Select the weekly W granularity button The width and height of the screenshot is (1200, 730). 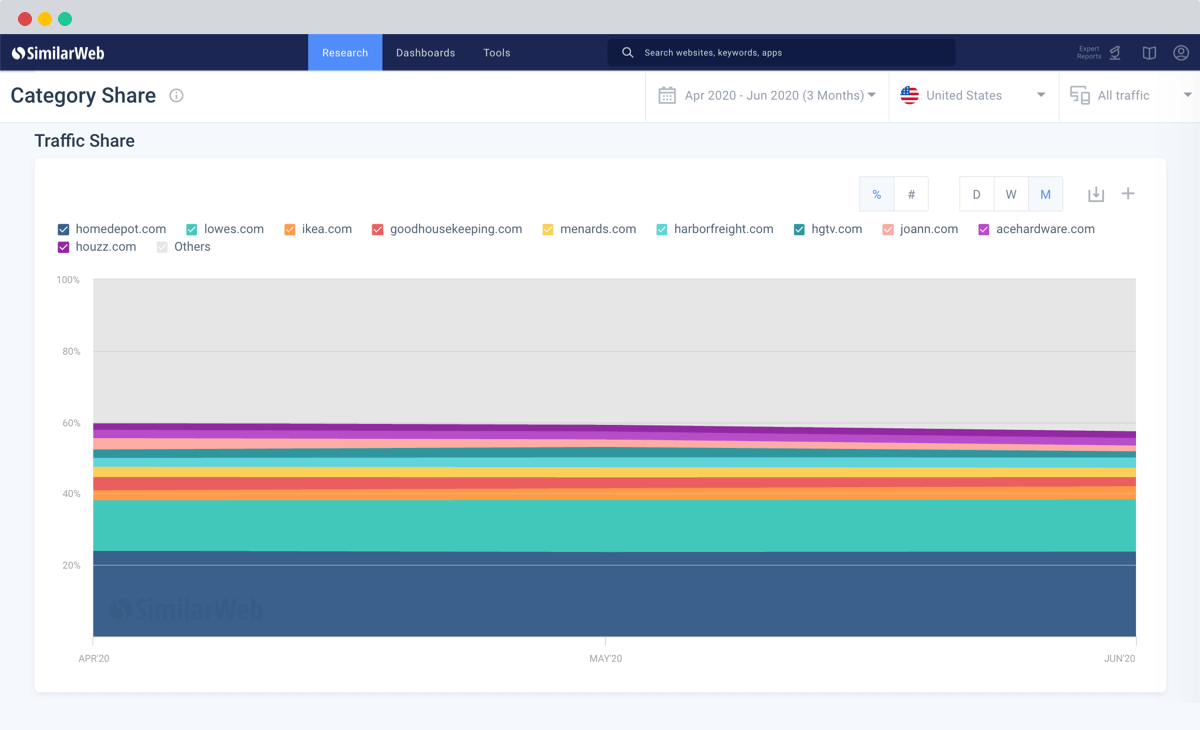[1011, 194]
